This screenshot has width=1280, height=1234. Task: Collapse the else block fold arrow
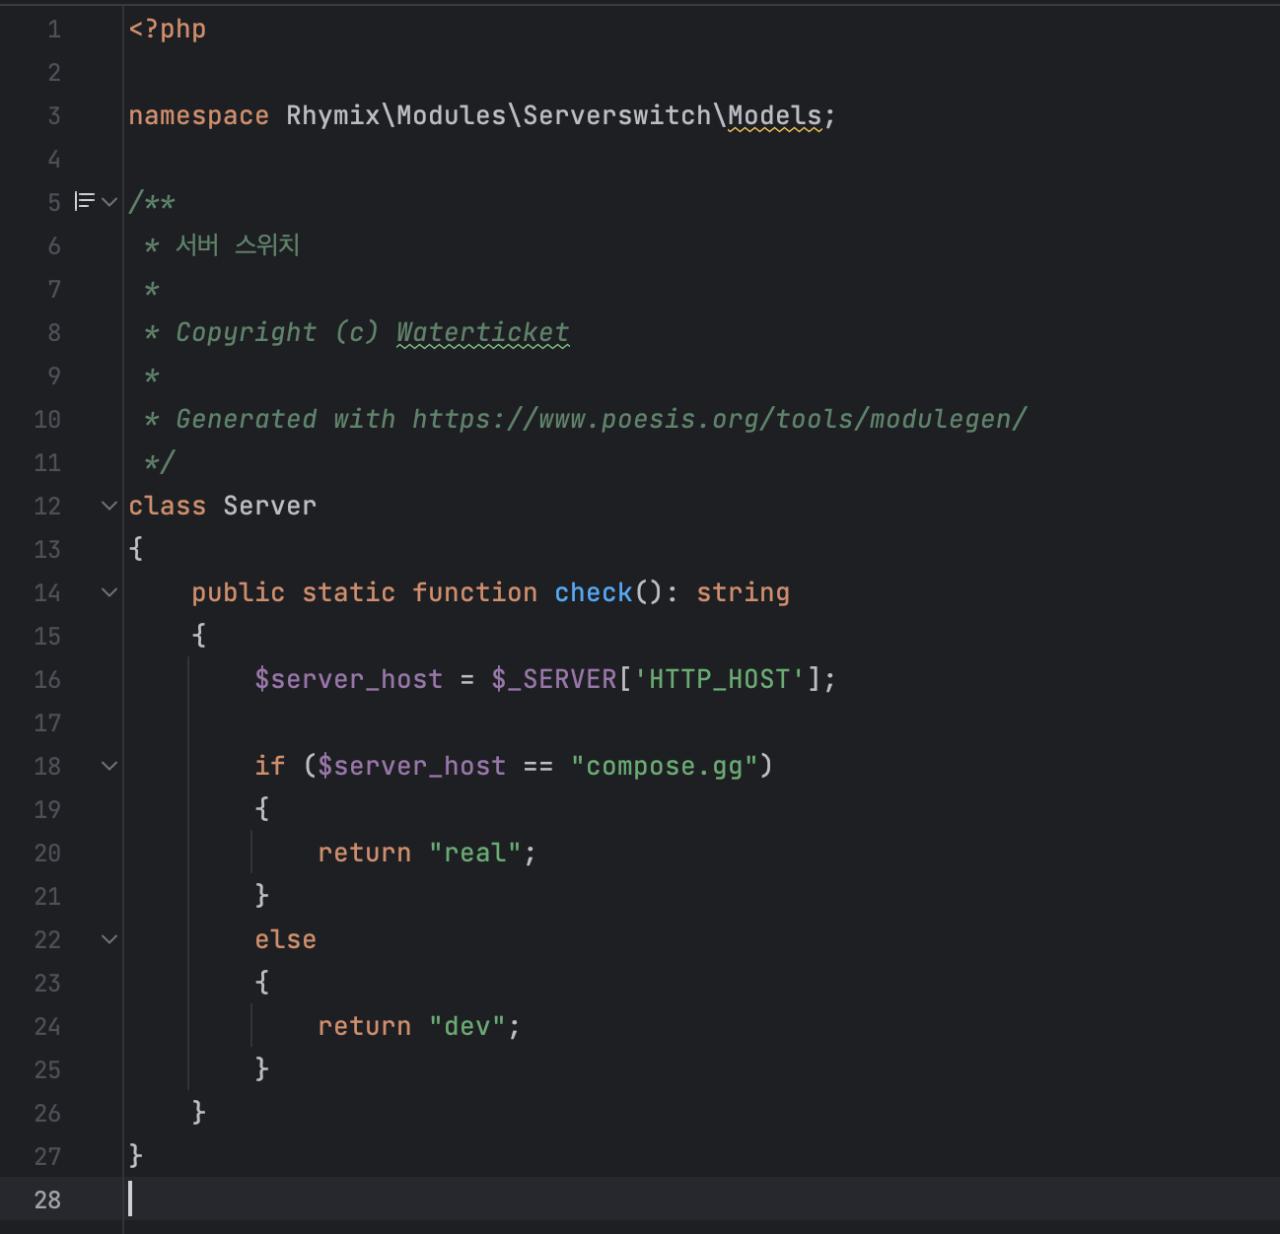[110, 940]
